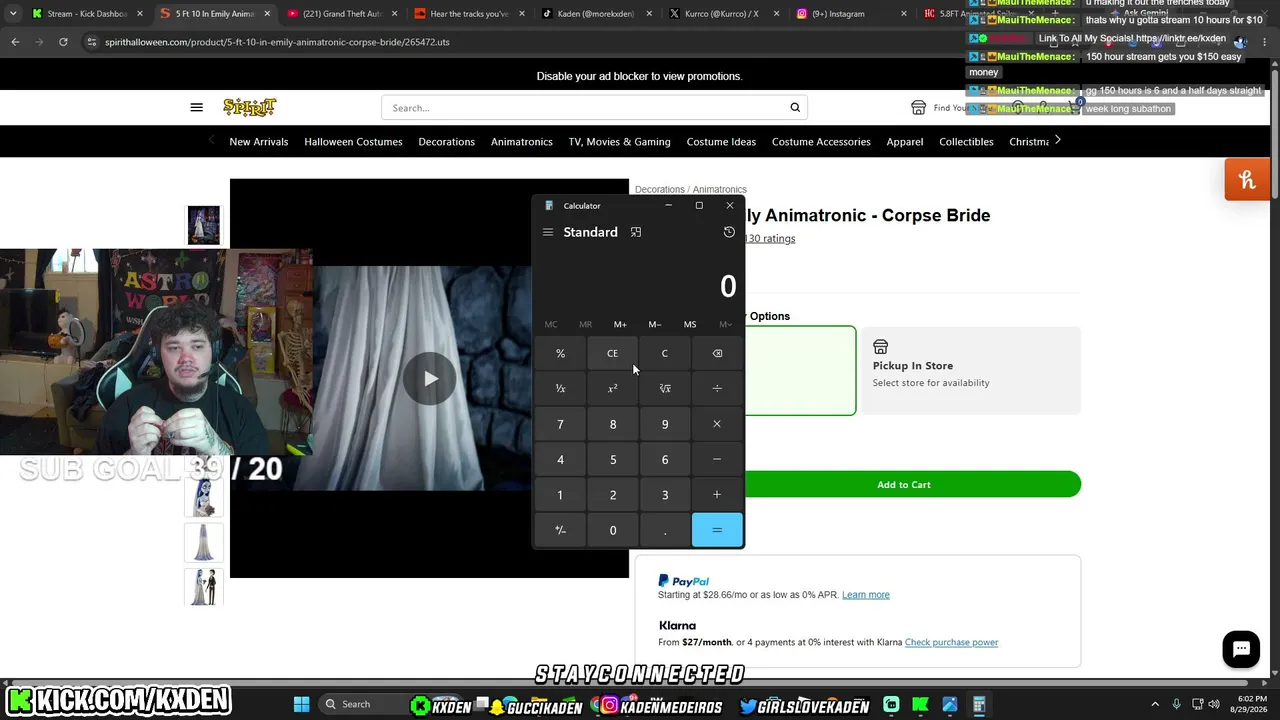
Task: Open the chat bubble widget
Action: click(x=1241, y=649)
